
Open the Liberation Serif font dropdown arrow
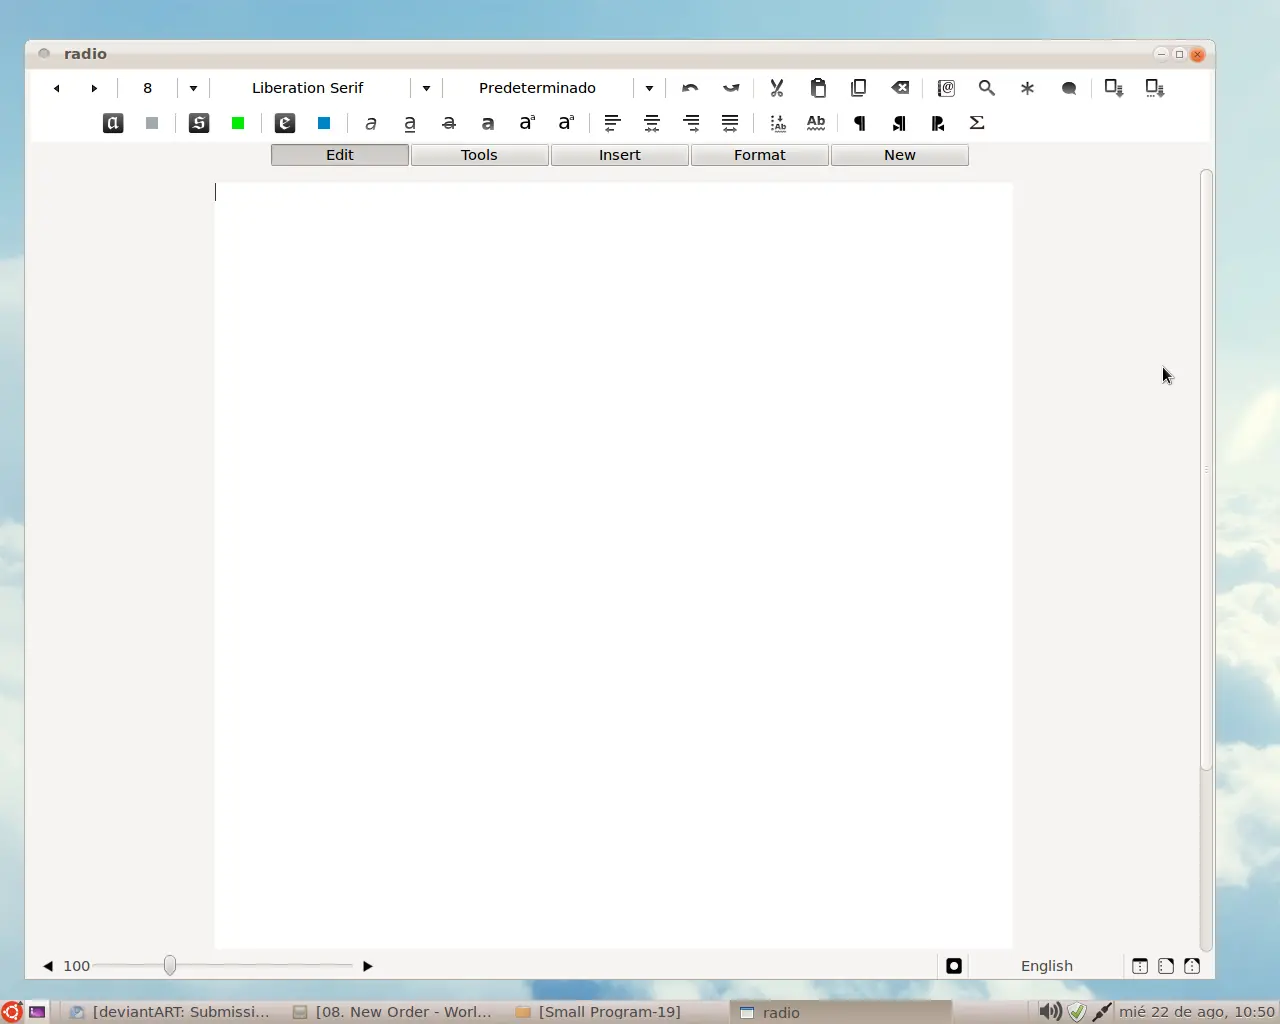[426, 88]
